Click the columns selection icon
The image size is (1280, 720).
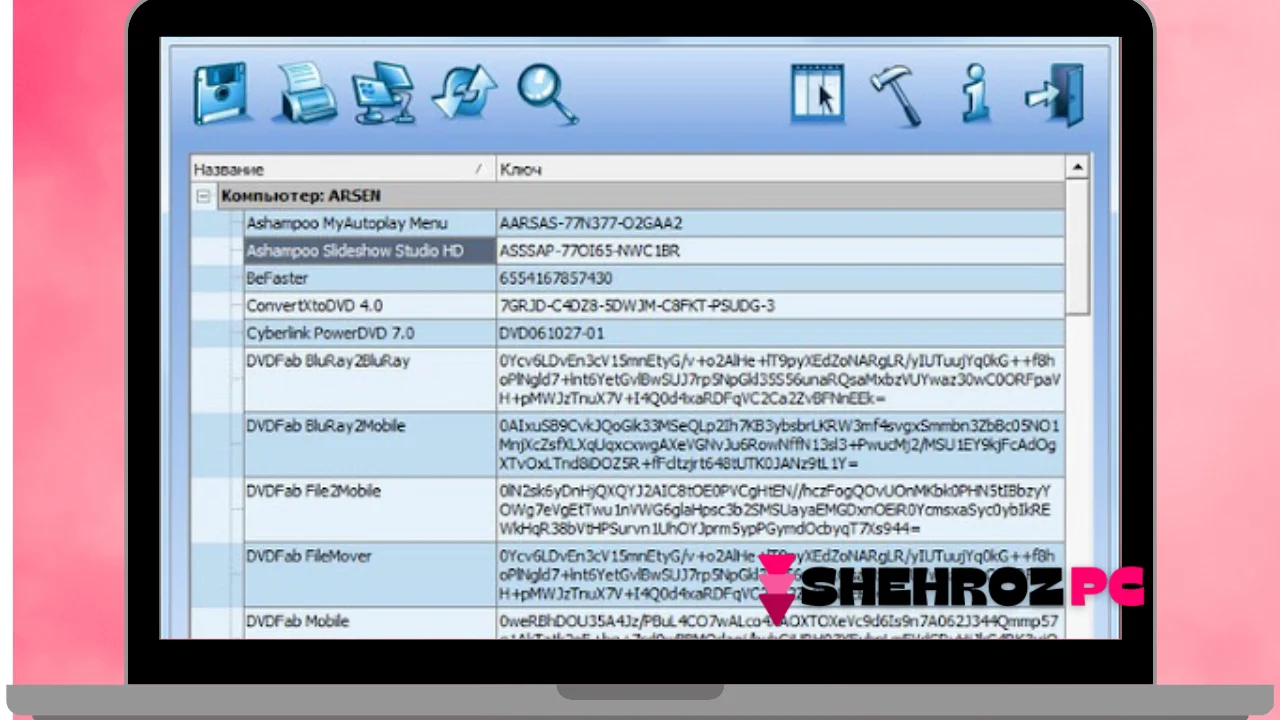click(817, 94)
